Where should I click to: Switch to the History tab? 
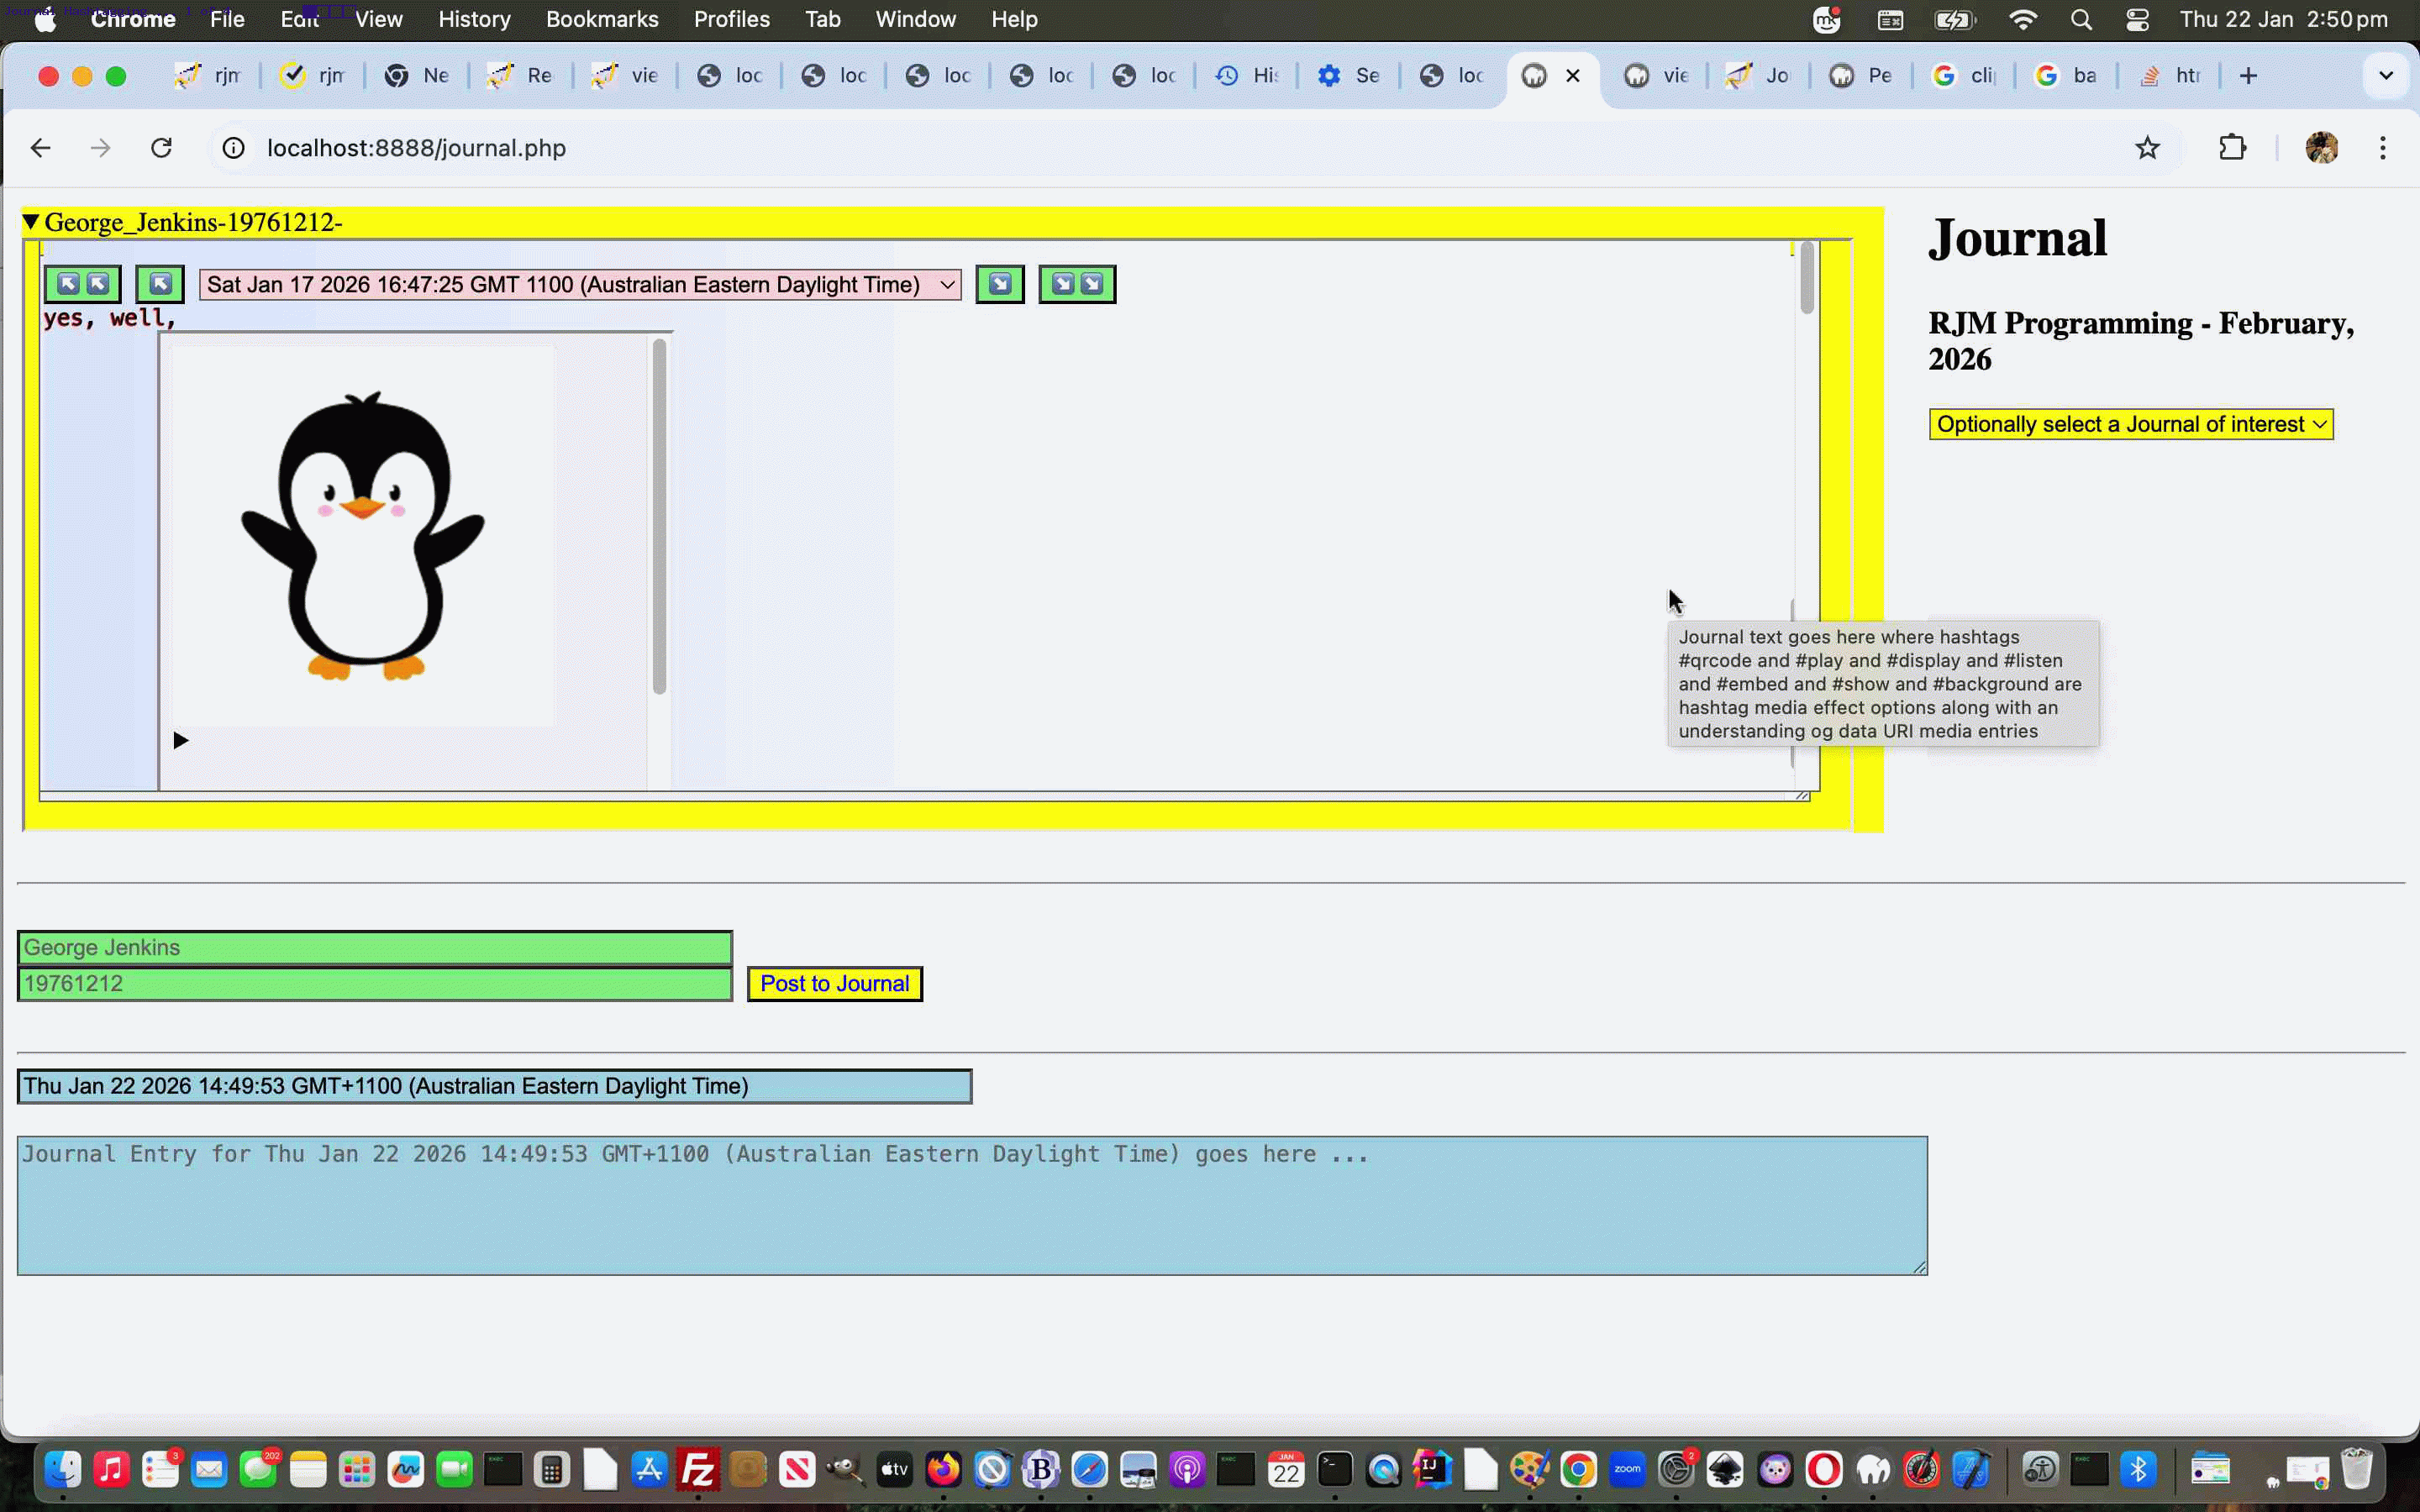(x=1246, y=75)
